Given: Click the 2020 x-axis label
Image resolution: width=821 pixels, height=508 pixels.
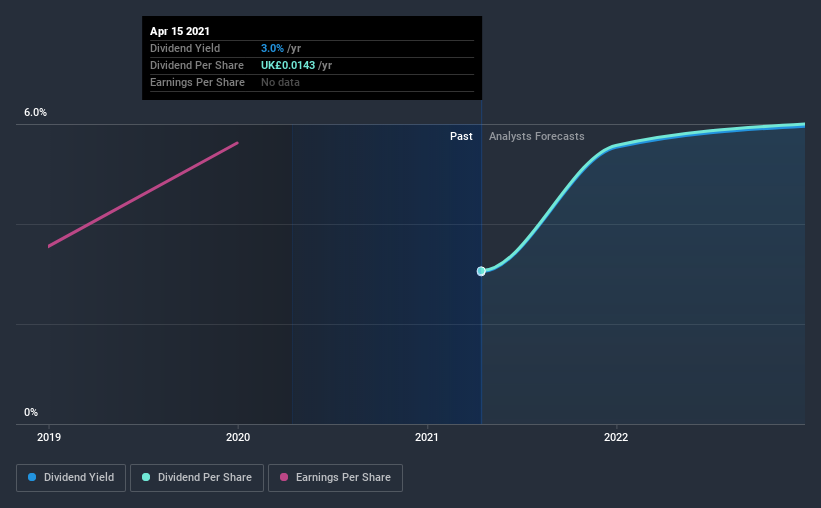Looking at the screenshot, I should 238,437.
